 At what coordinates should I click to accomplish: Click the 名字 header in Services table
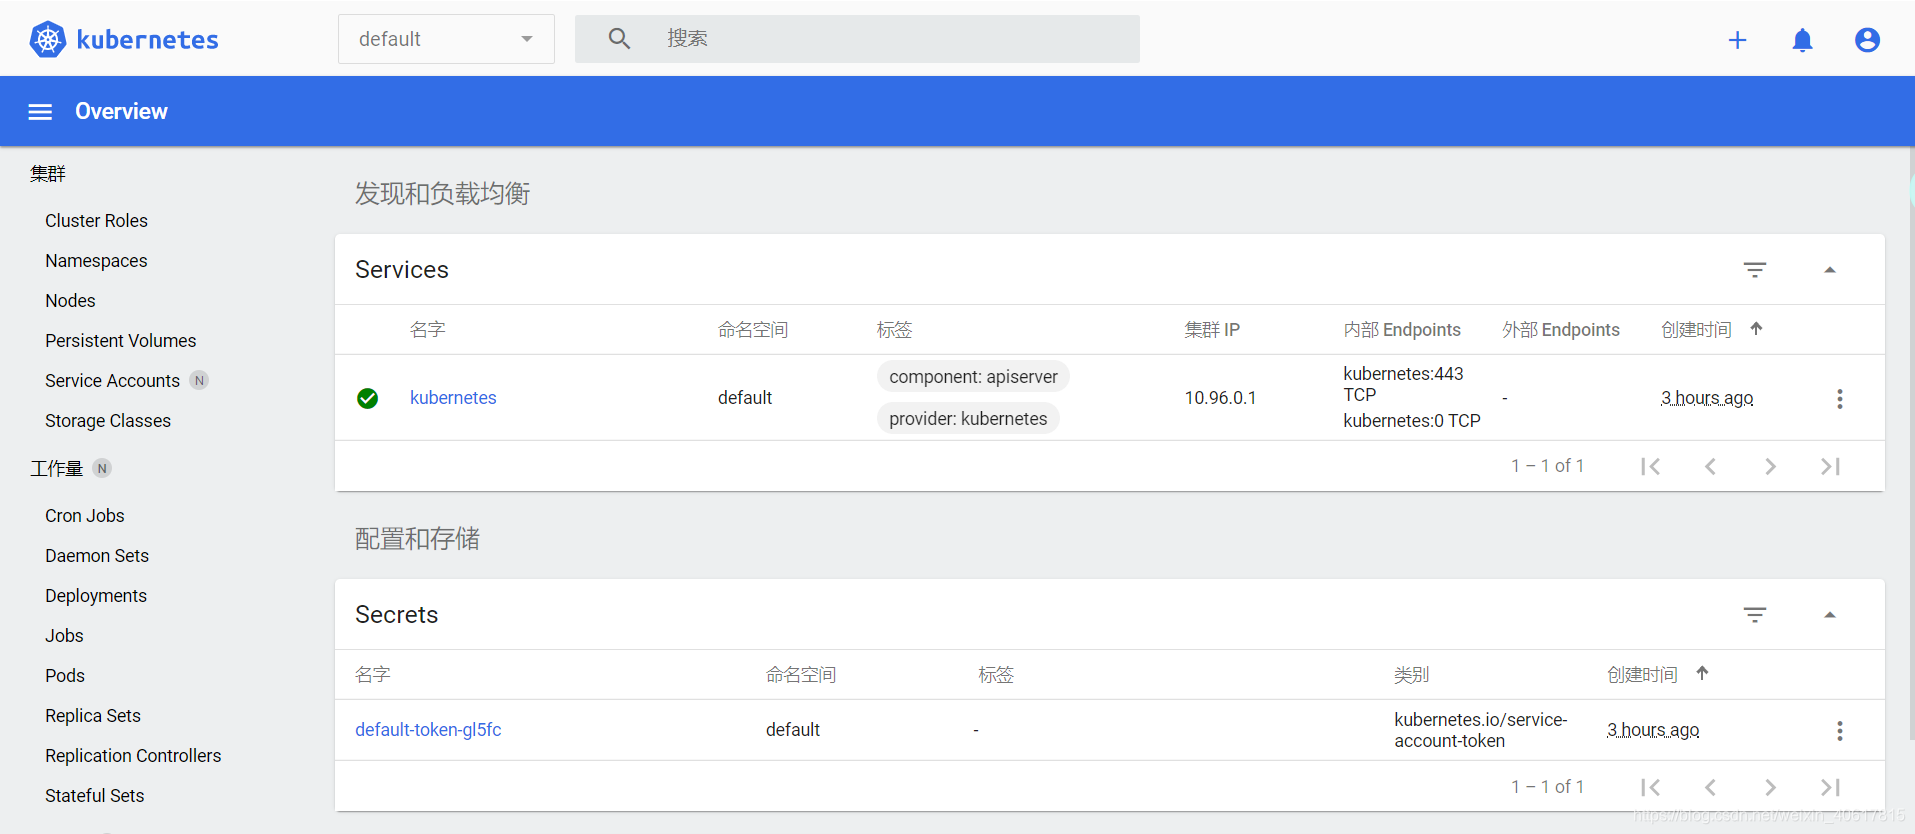[x=428, y=330]
